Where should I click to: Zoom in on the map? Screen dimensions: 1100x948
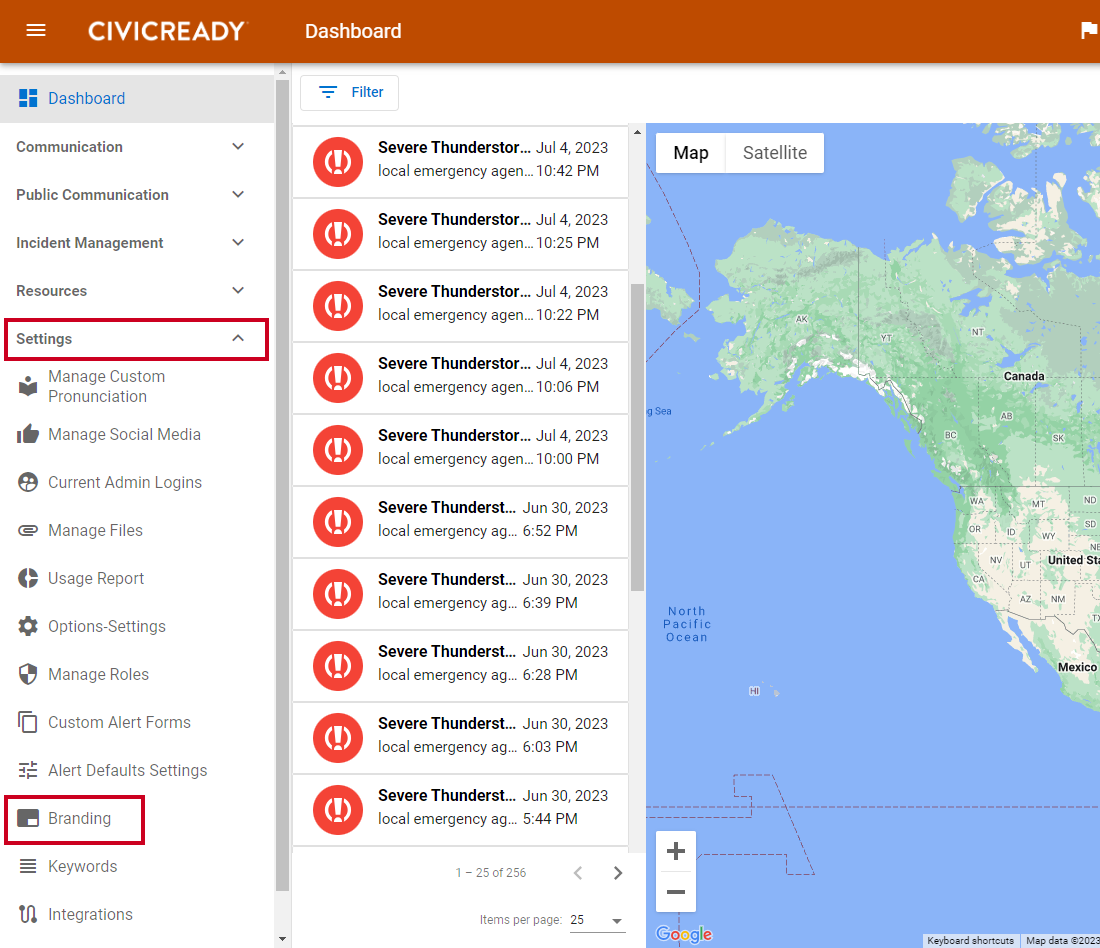(676, 851)
